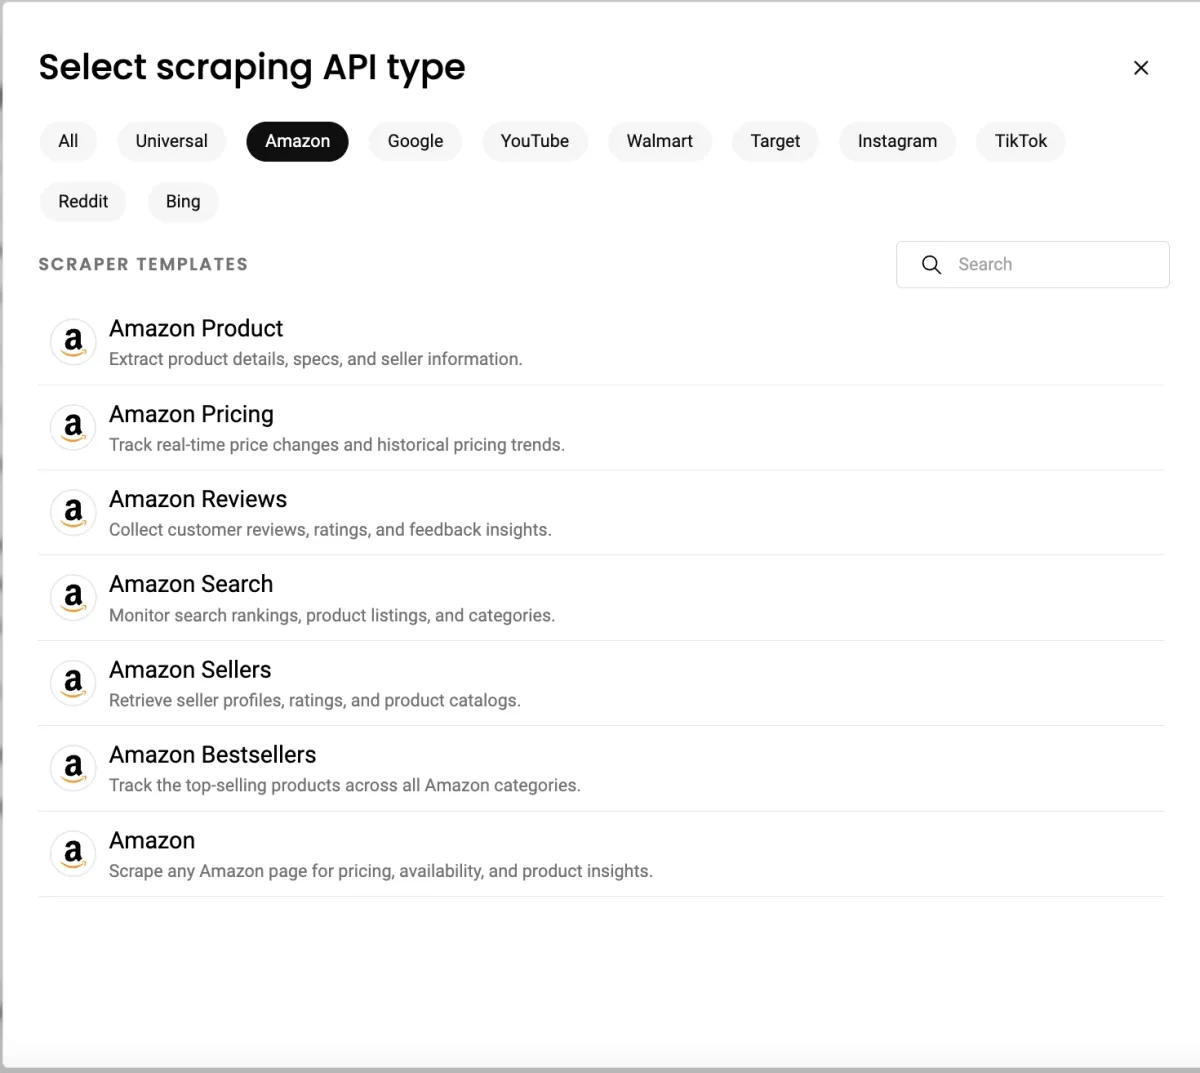This screenshot has width=1200, height=1073.
Task: Select the Amazon Bestsellers template
Action: [601, 768]
